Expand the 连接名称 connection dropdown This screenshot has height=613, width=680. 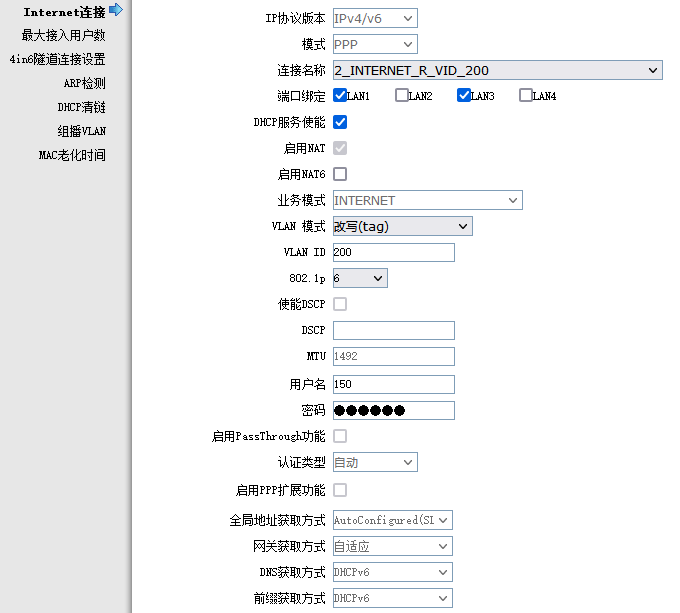(x=497, y=70)
